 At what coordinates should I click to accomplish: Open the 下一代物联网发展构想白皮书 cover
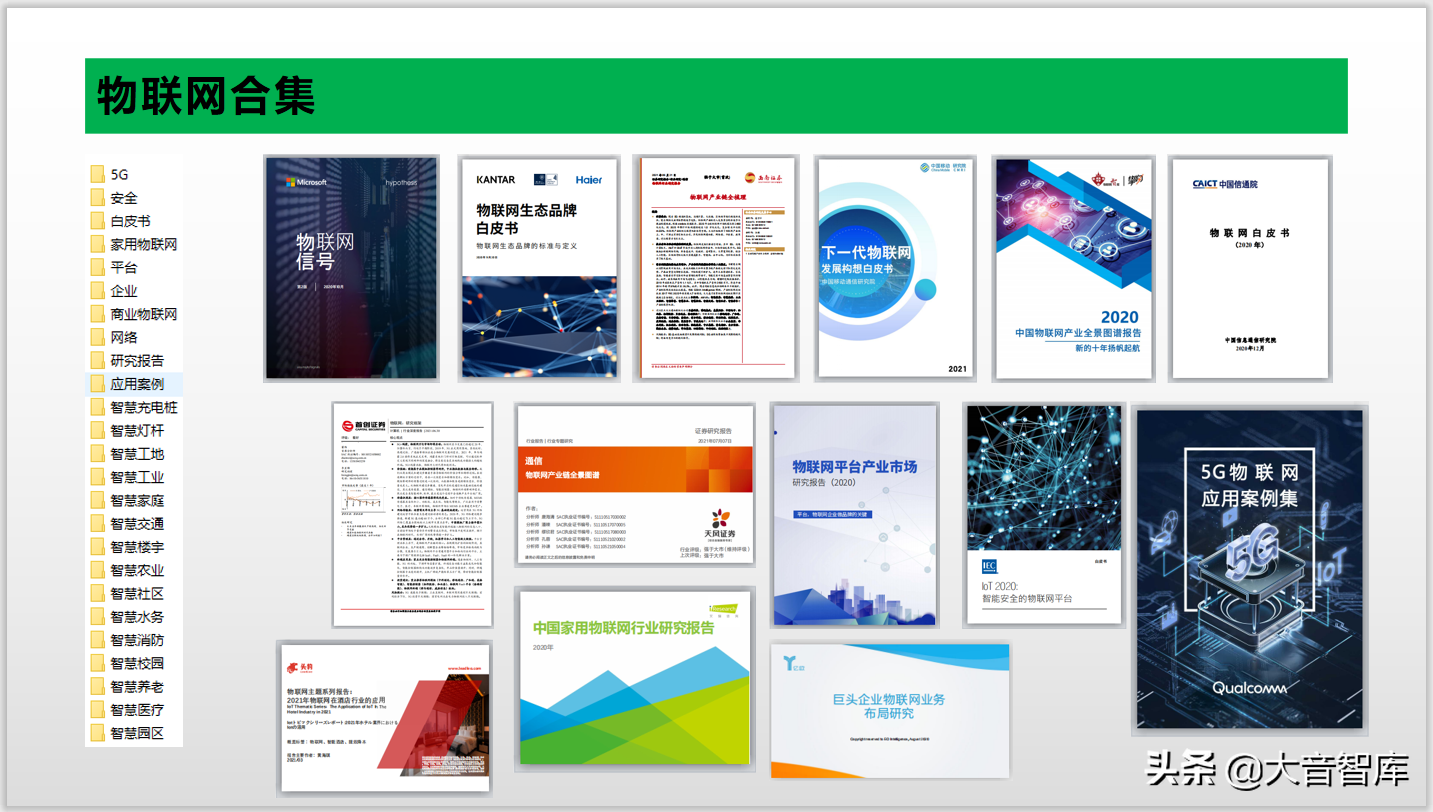click(896, 268)
